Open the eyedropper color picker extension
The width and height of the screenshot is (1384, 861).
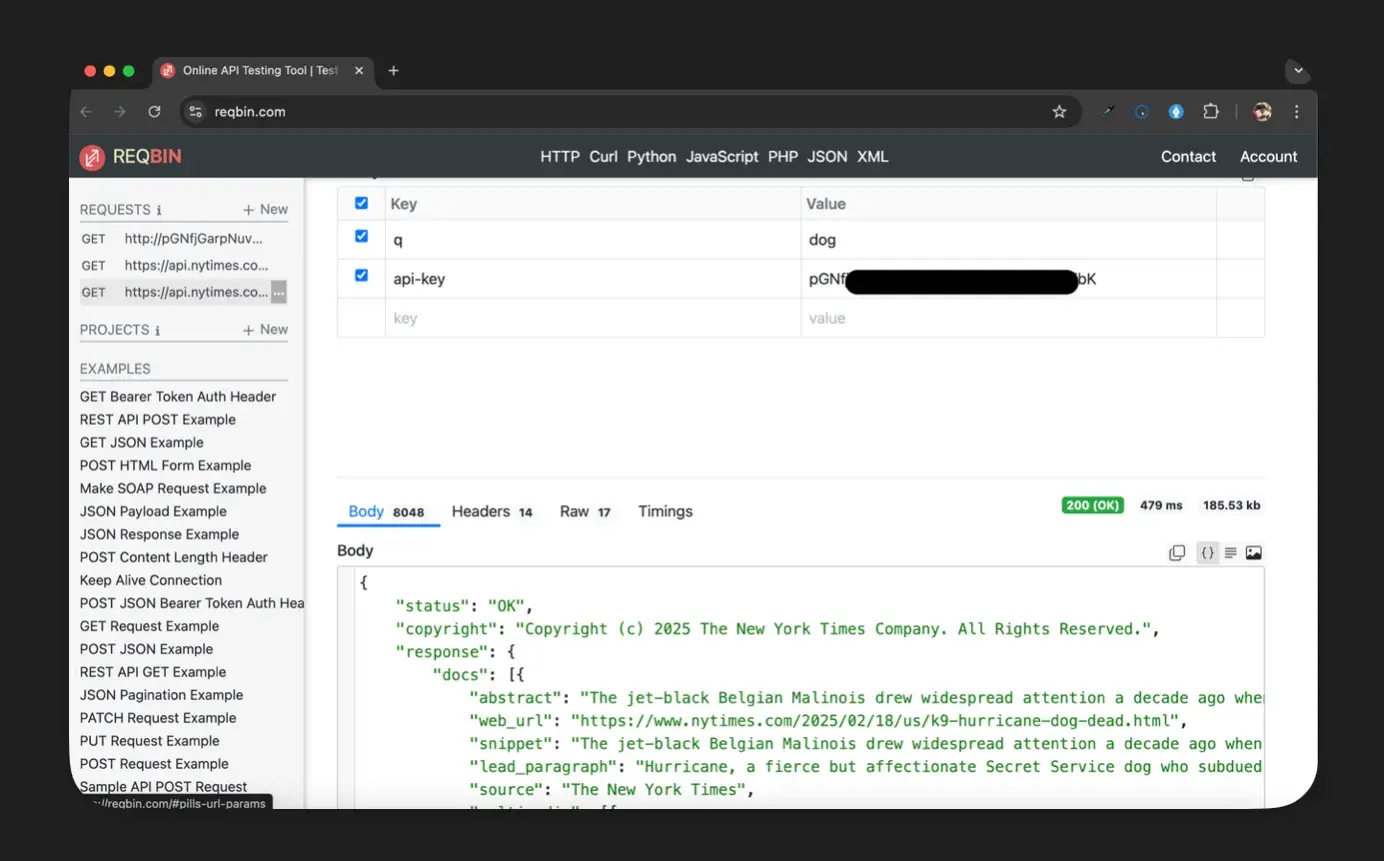coord(1108,112)
